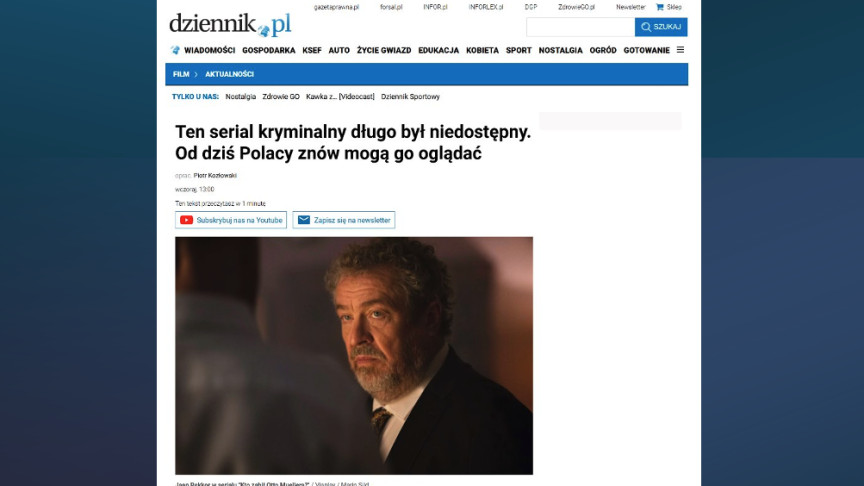Go to dziennik.pl homepage logo

[230, 25]
